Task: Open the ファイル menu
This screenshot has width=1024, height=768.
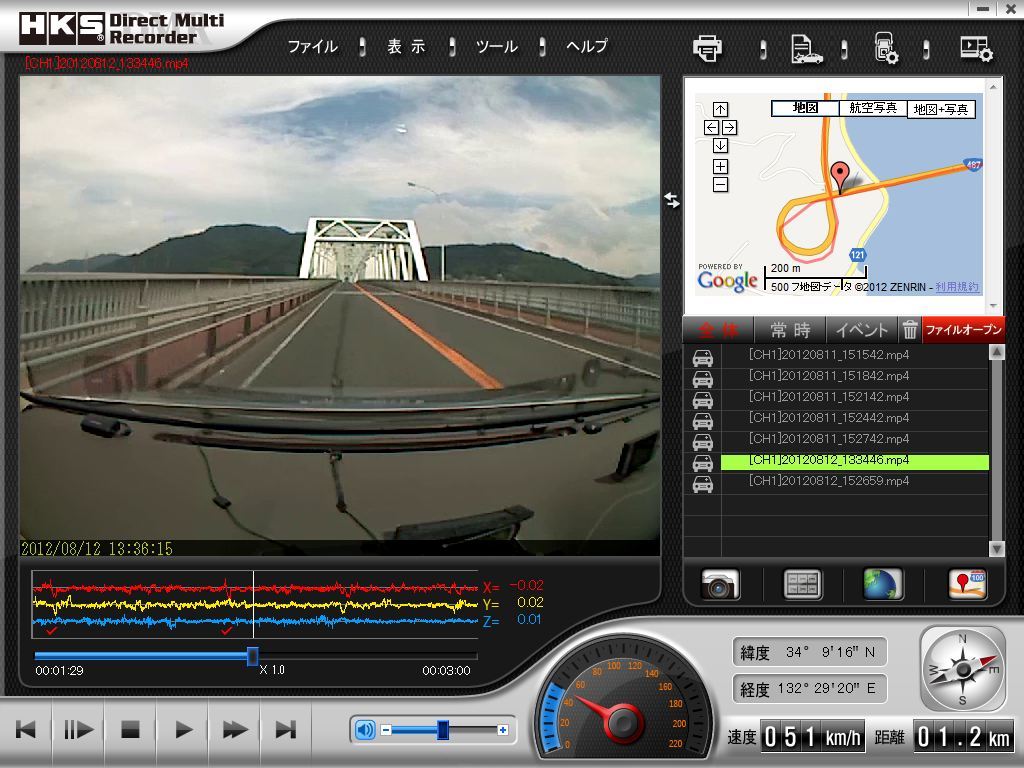Action: pos(313,47)
